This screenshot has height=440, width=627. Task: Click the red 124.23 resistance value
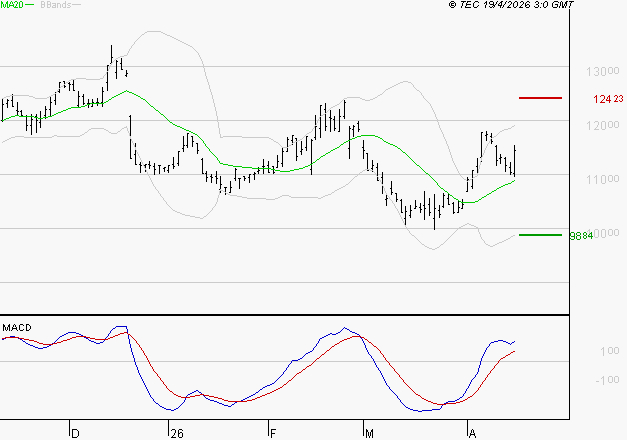point(608,99)
